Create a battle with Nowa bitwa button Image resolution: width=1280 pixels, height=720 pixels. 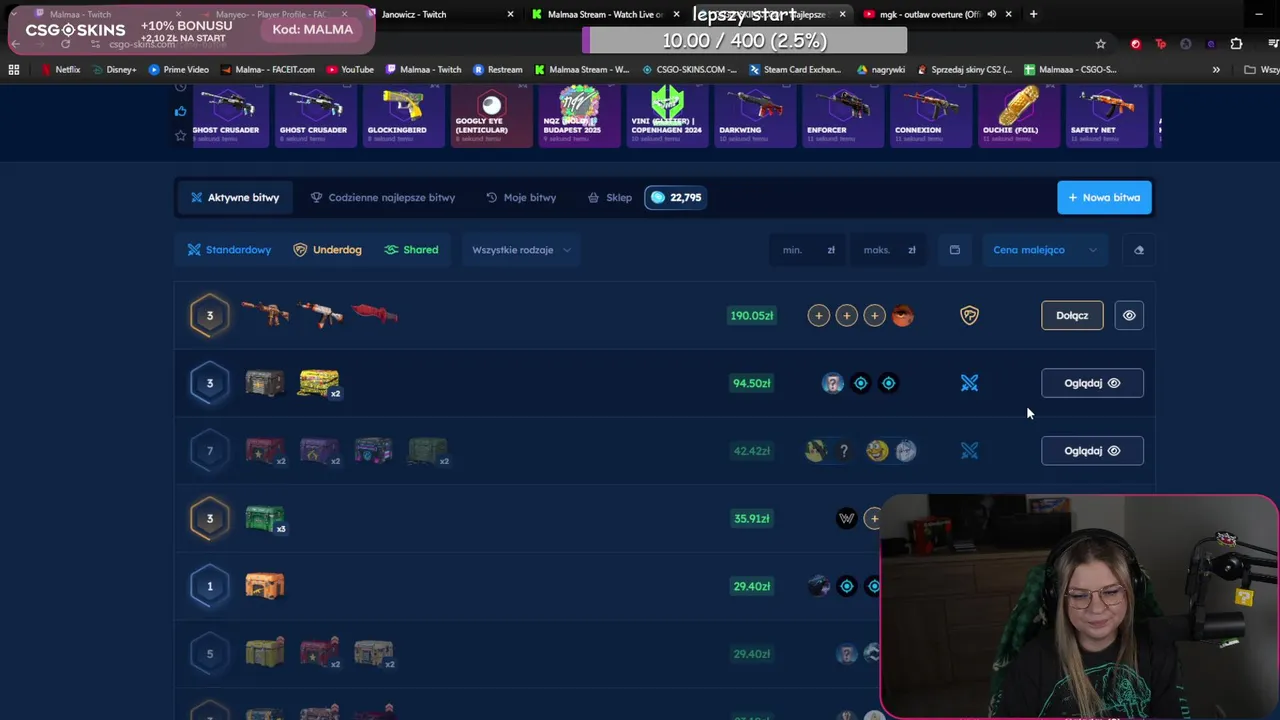click(x=1105, y=197)
